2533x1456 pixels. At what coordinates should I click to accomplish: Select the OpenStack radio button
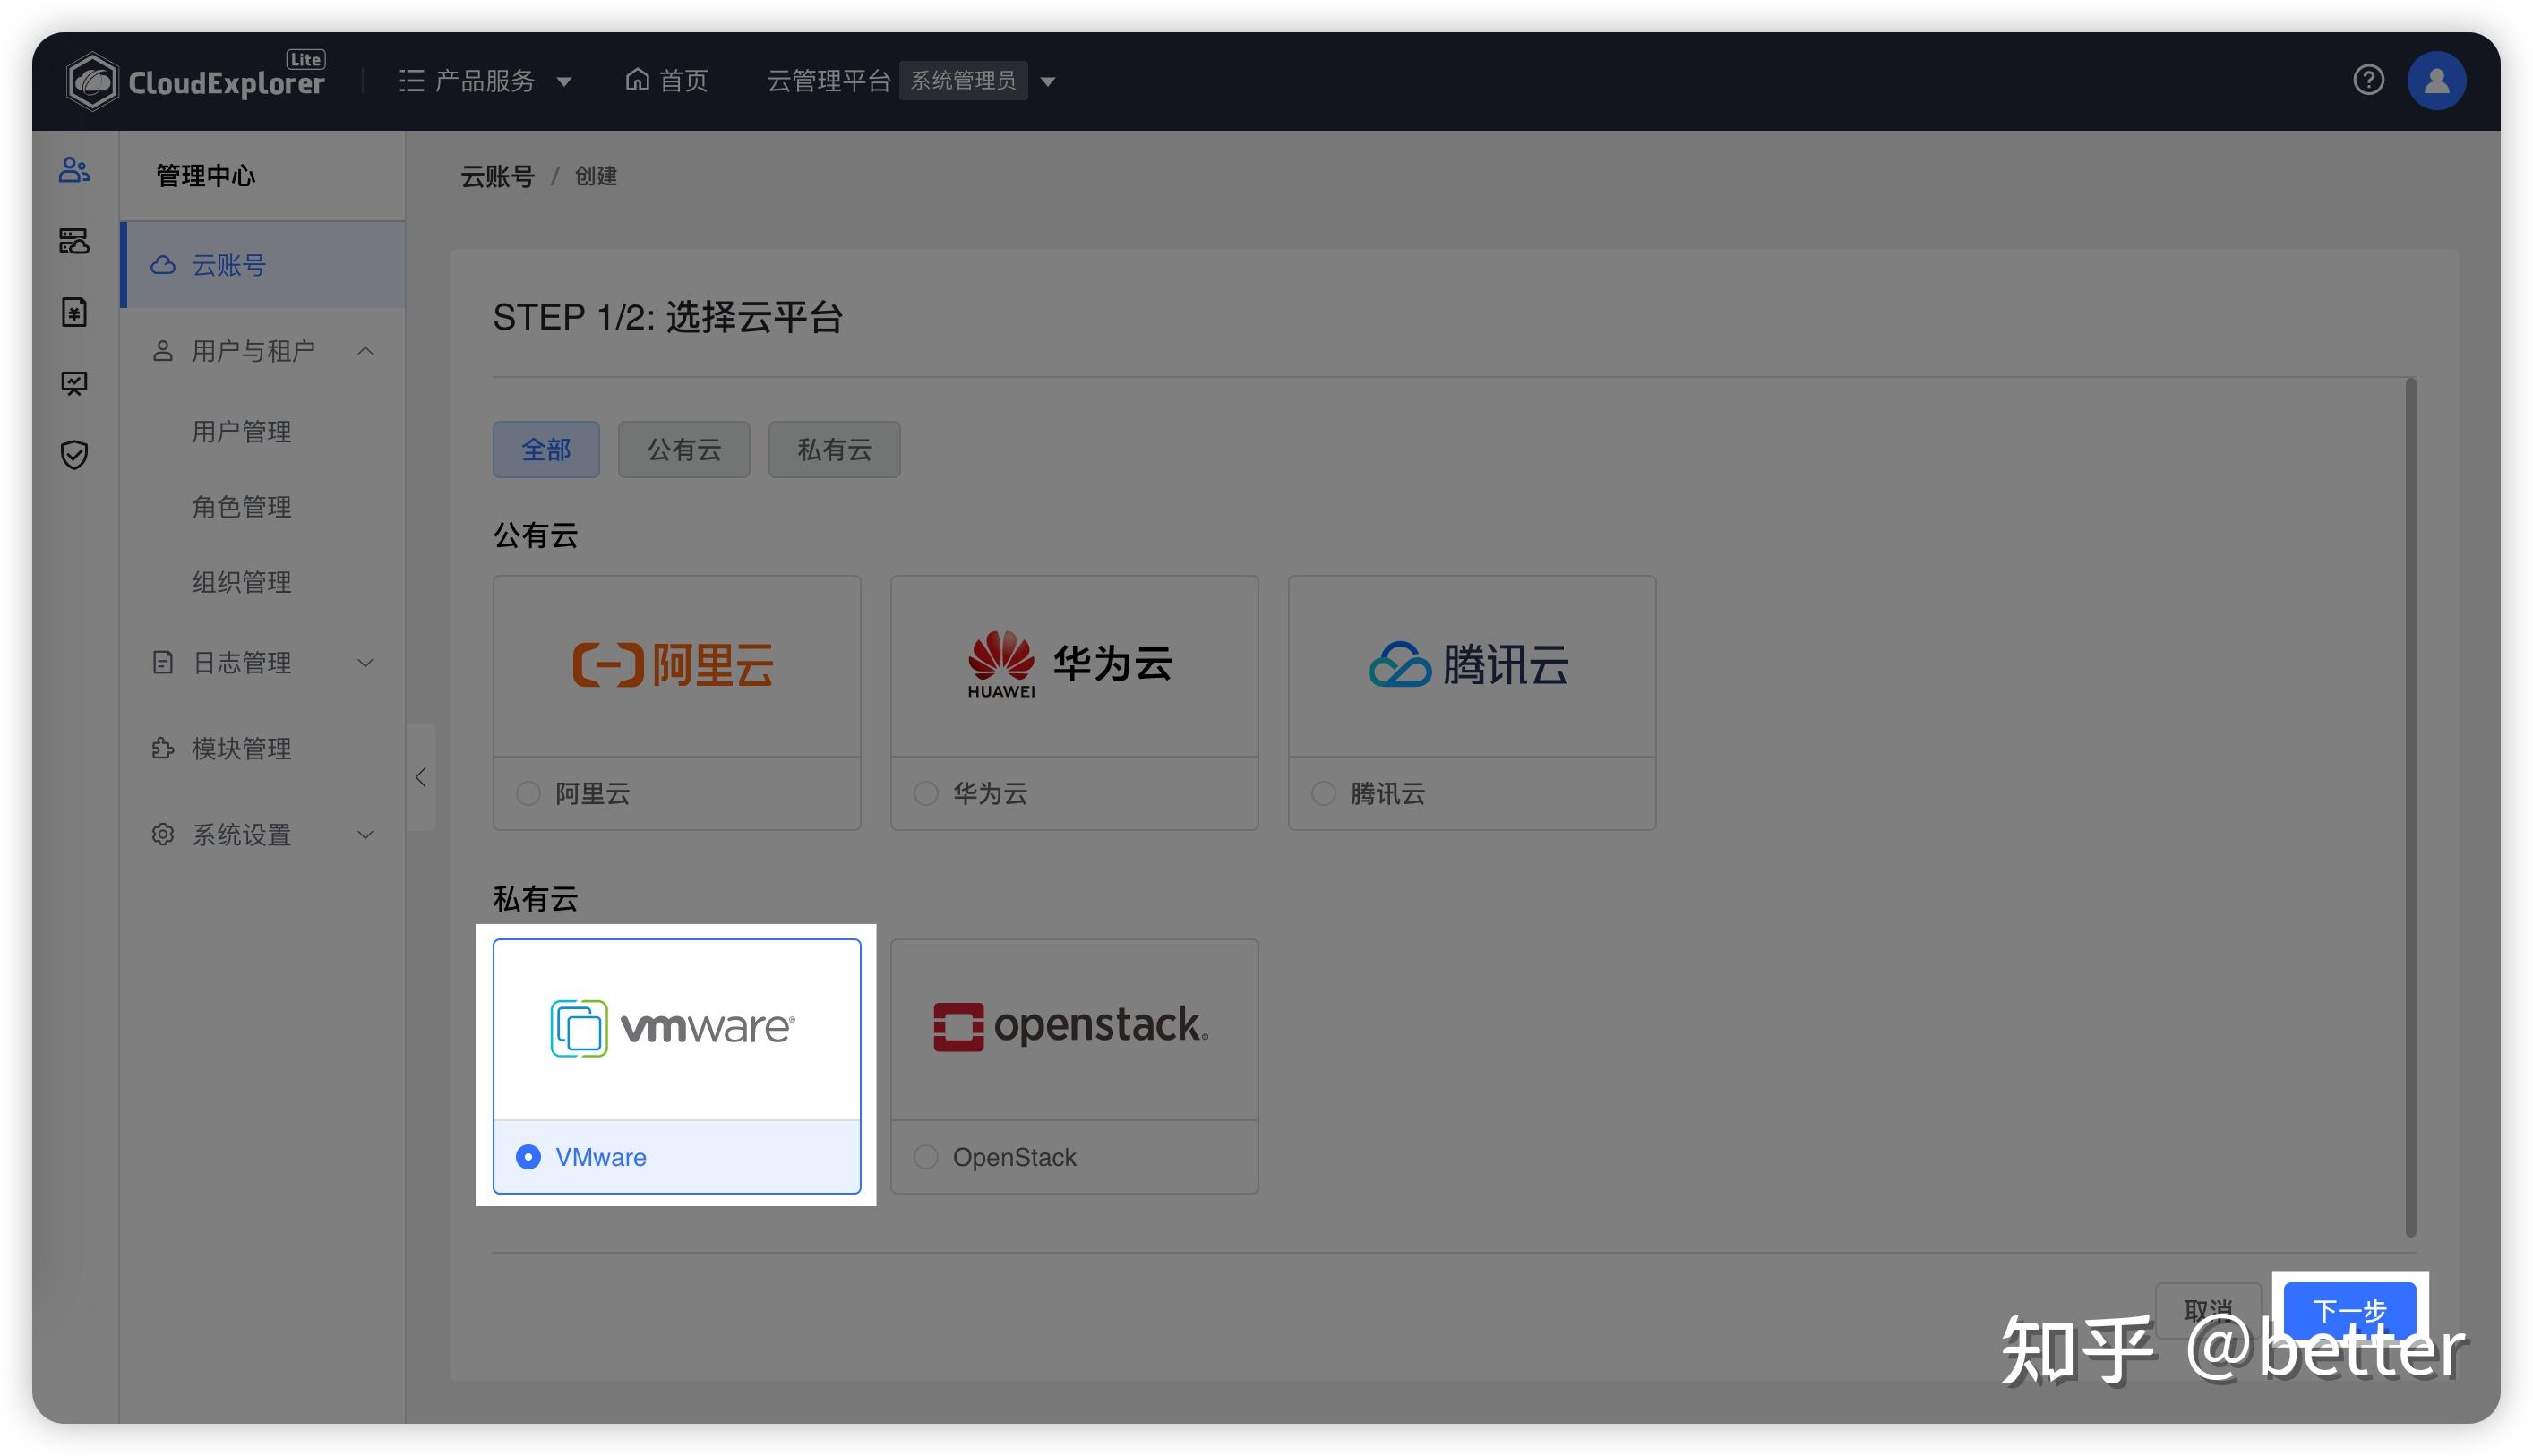point(925,1157)
